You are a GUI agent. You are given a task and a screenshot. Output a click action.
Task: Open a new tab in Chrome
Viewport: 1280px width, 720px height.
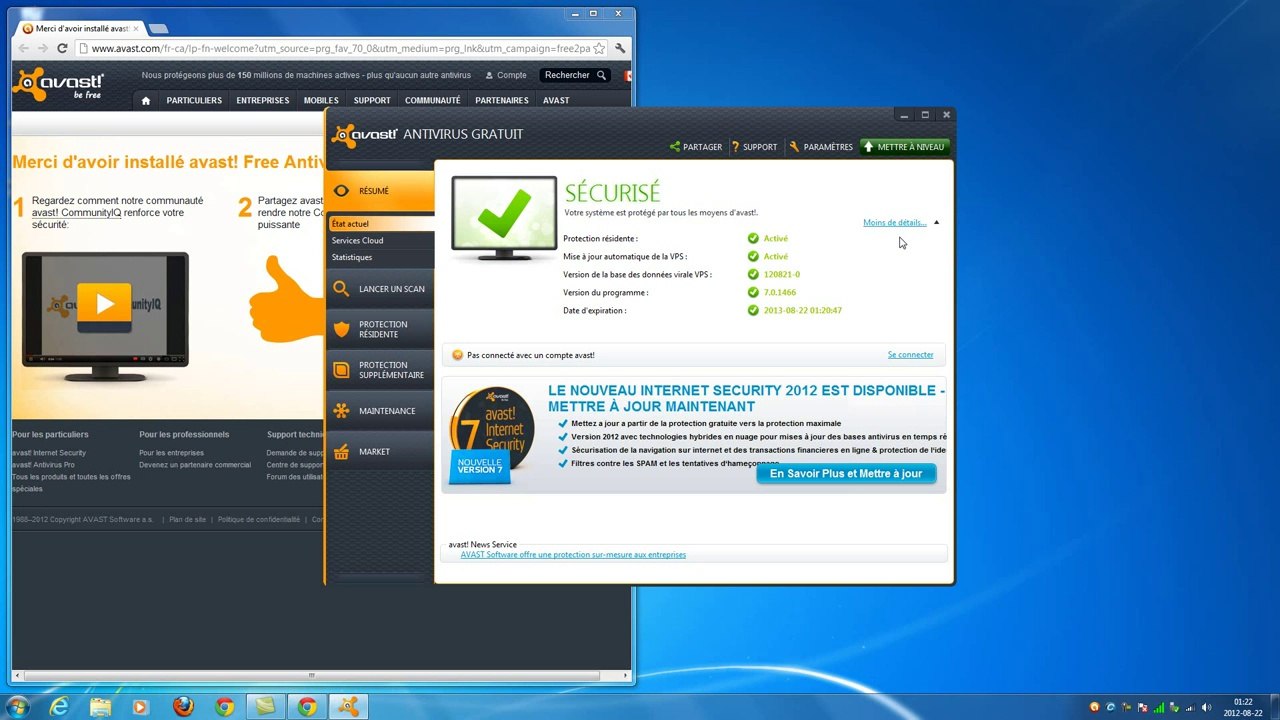(x=158, y=28)
